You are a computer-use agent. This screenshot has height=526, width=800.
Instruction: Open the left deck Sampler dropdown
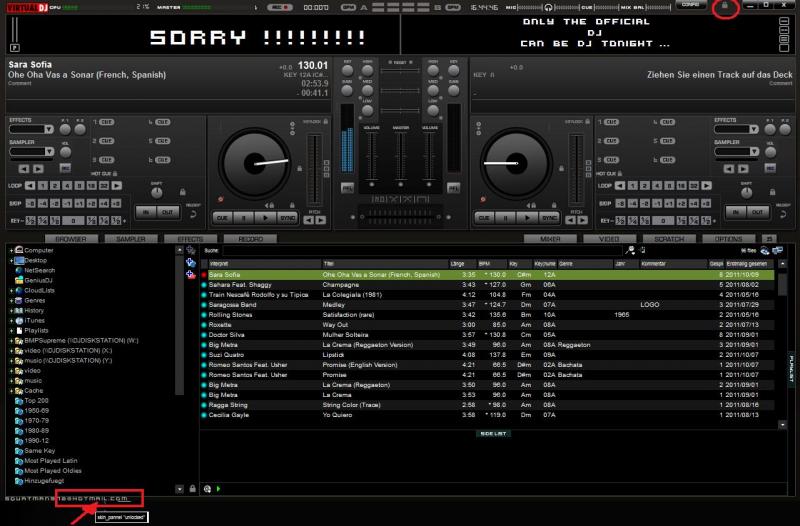pos(31,152)
